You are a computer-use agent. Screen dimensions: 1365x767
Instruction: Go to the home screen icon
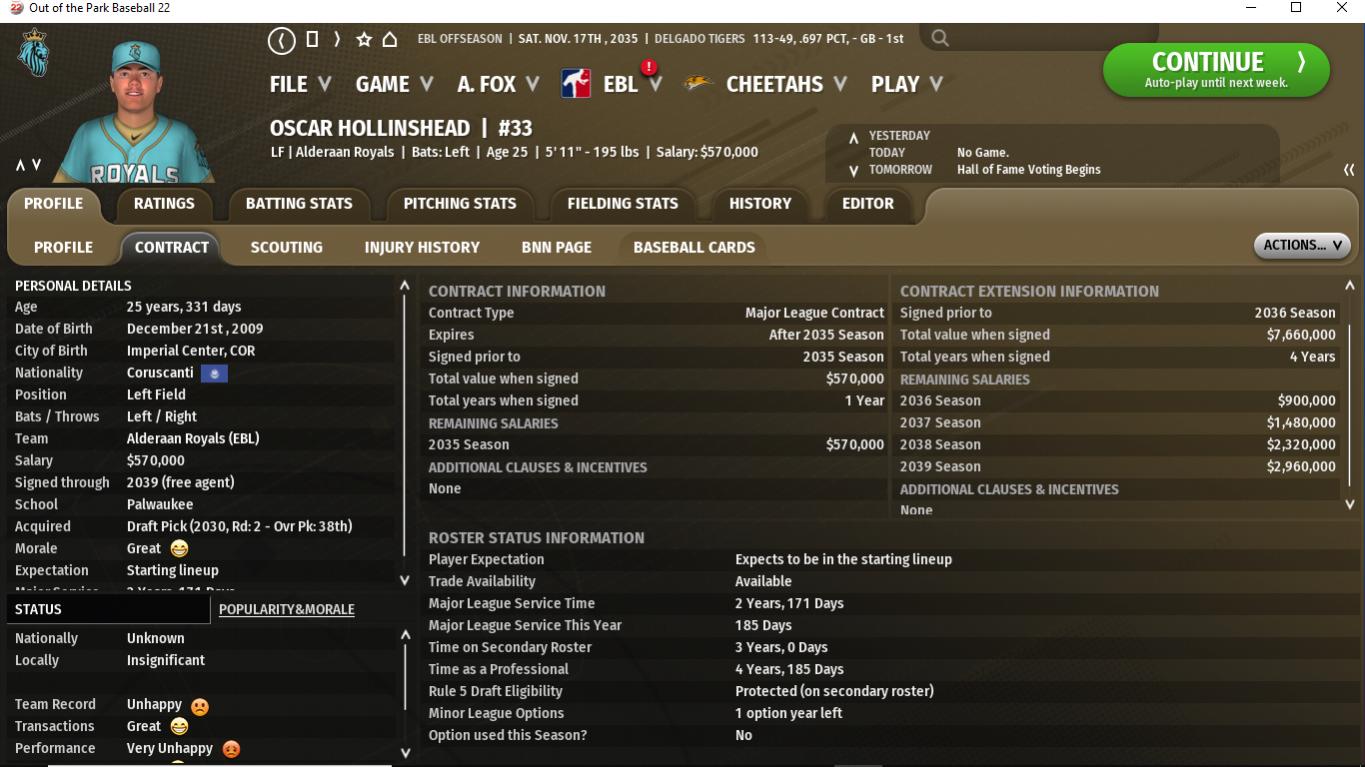tap(390, 40)
